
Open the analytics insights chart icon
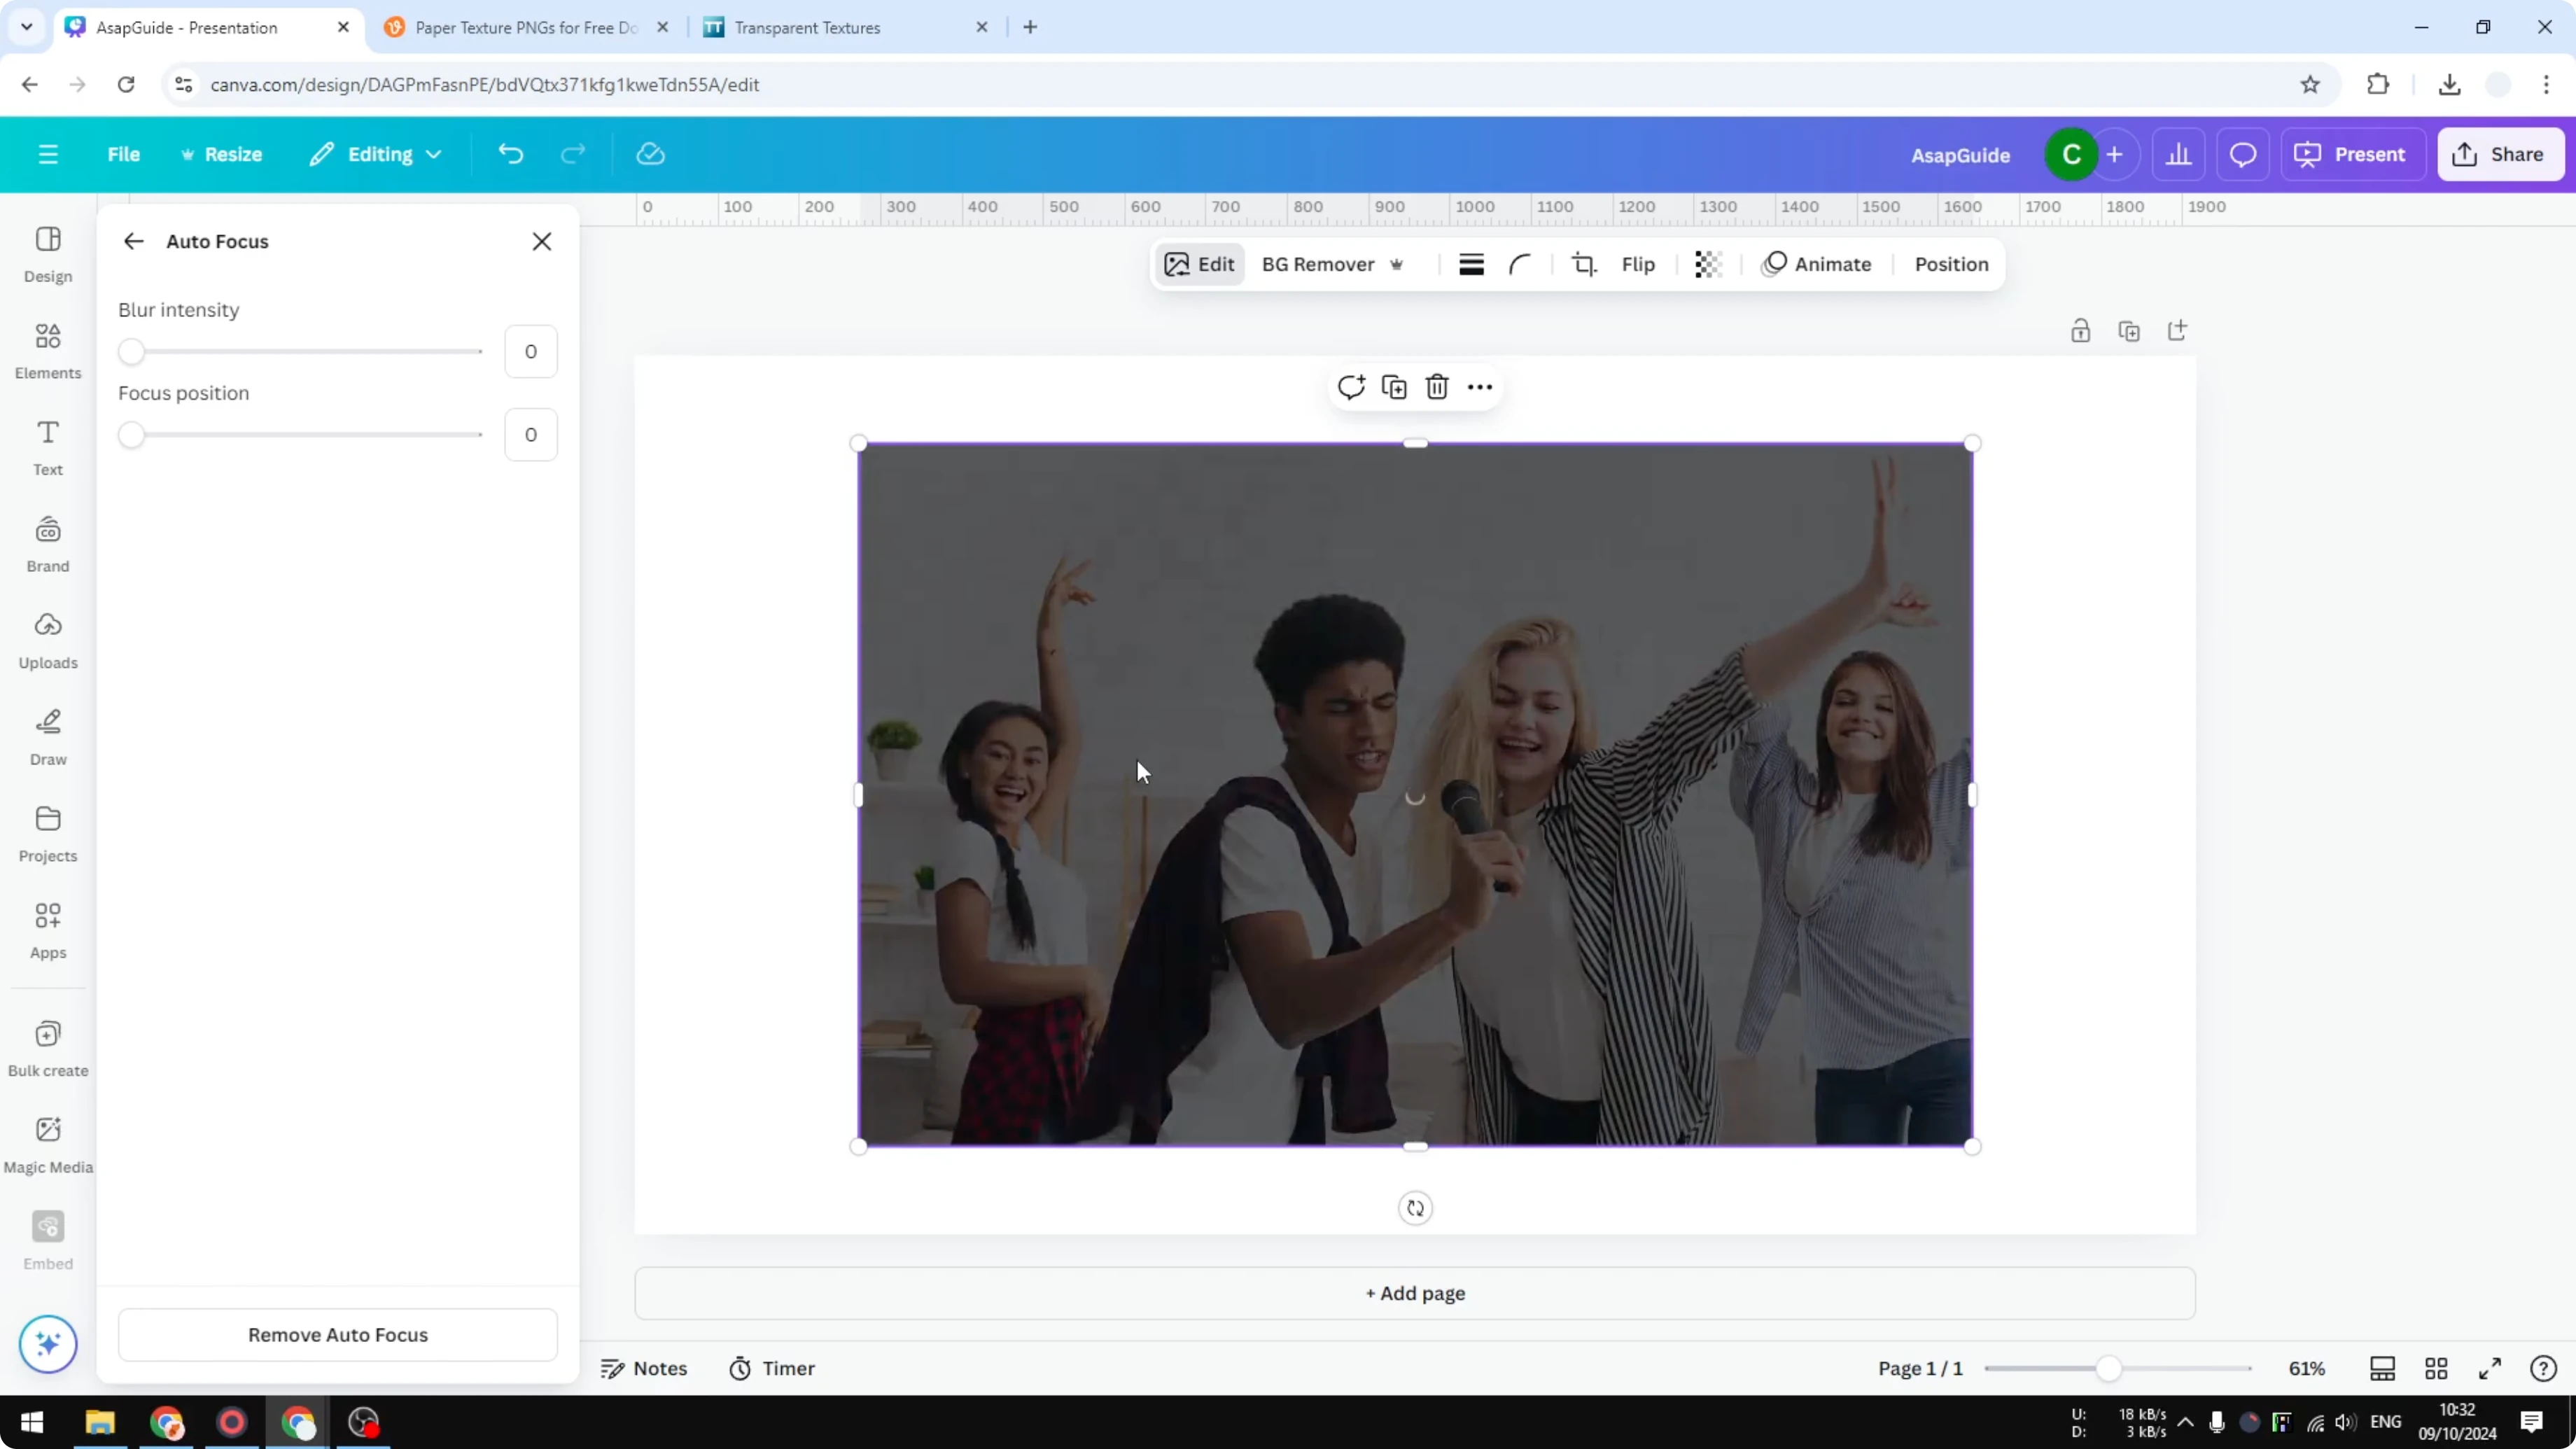2178,154
